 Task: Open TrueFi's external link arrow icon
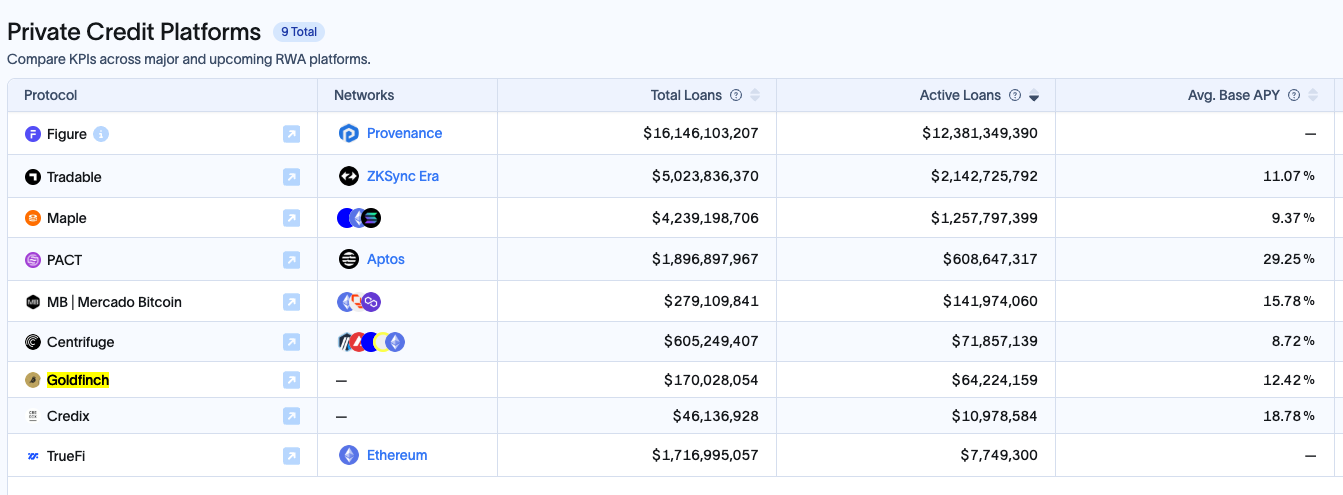click(291, 456)
